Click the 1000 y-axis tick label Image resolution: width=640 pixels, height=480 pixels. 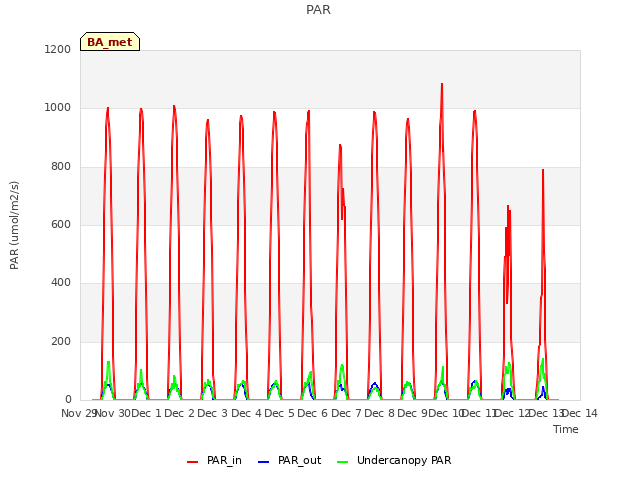tap(58, 108)
